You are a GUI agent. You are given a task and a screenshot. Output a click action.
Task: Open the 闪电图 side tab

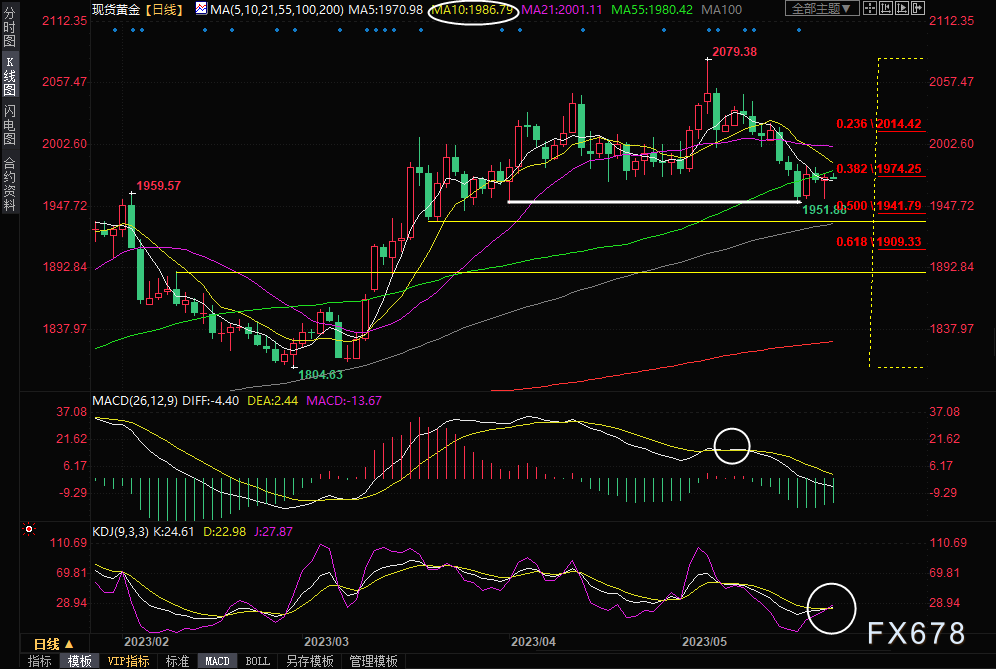pyautogui.click(x=9, y=125)
